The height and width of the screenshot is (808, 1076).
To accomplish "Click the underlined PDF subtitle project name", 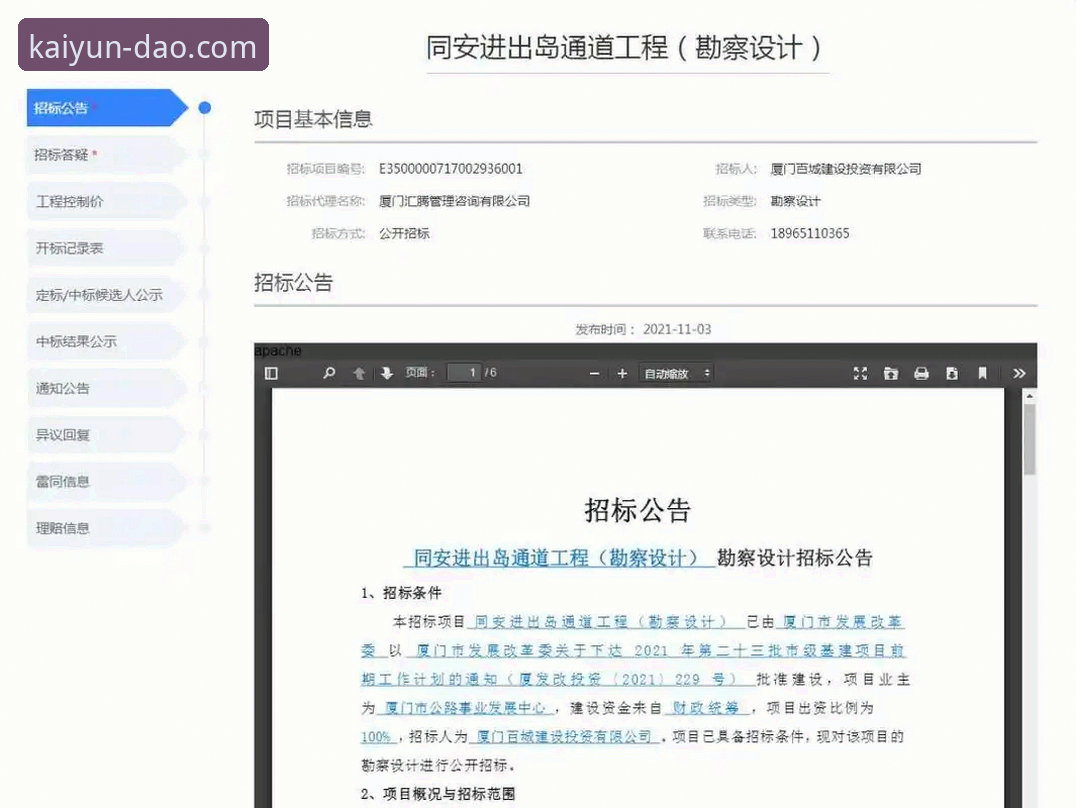I will coord(557,558).
